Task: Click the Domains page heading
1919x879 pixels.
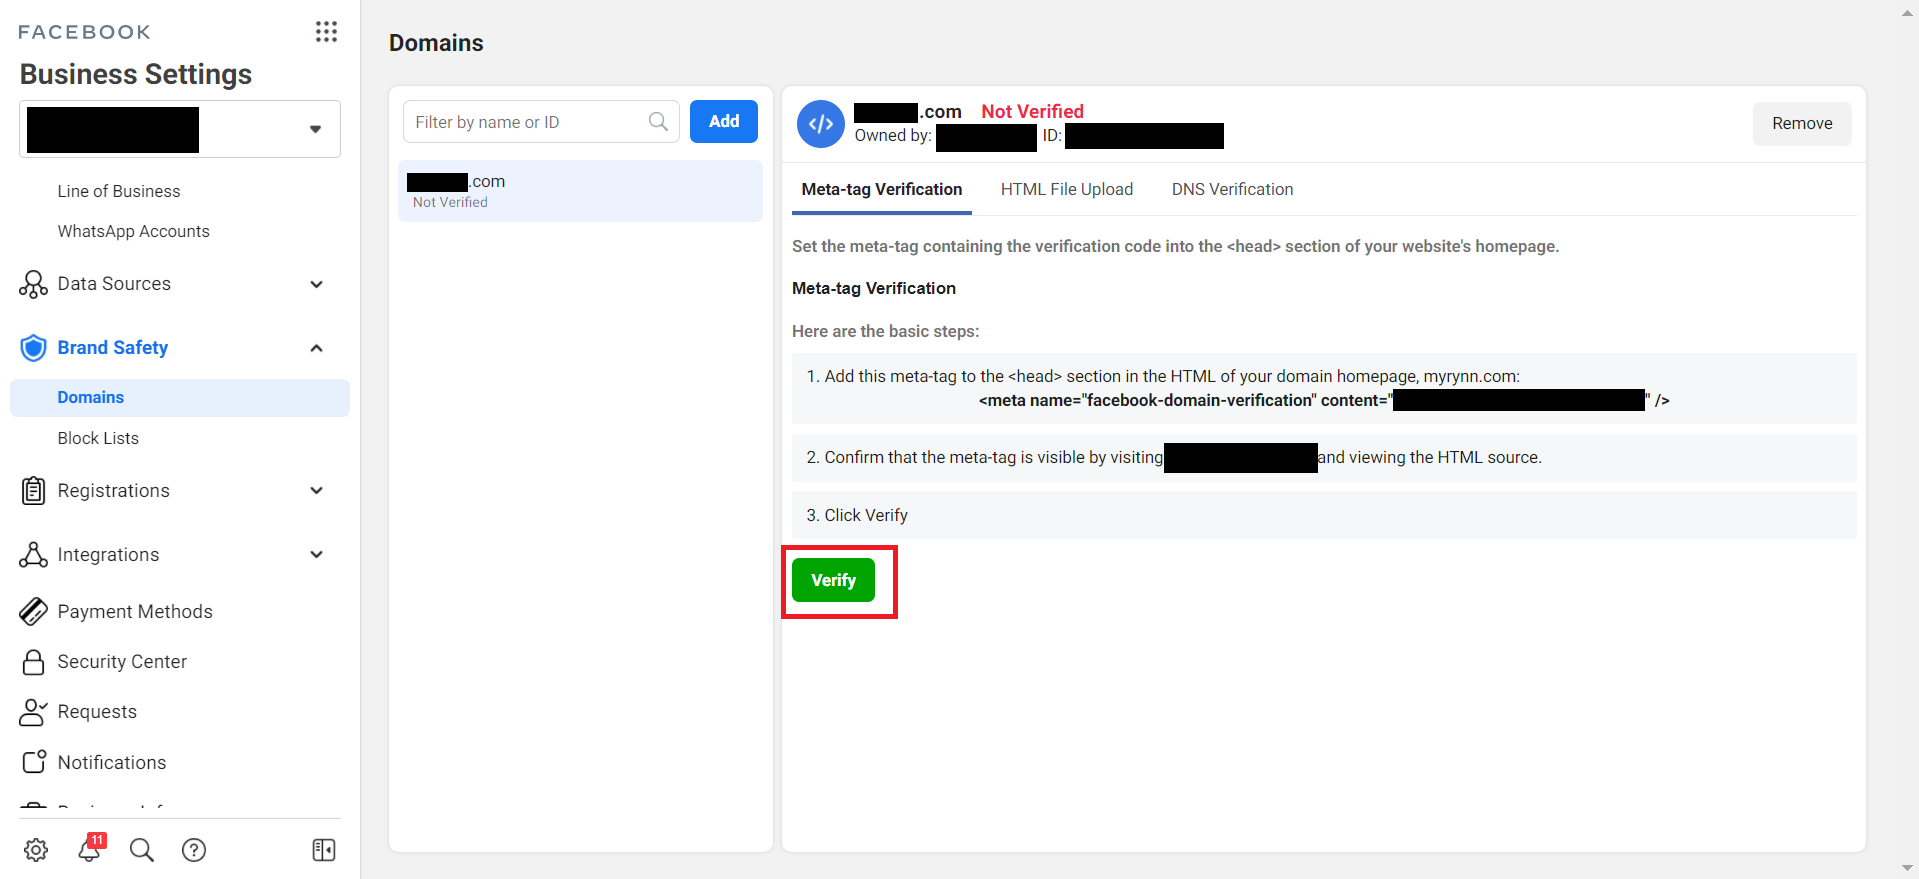Action: [x=436, y=43]
